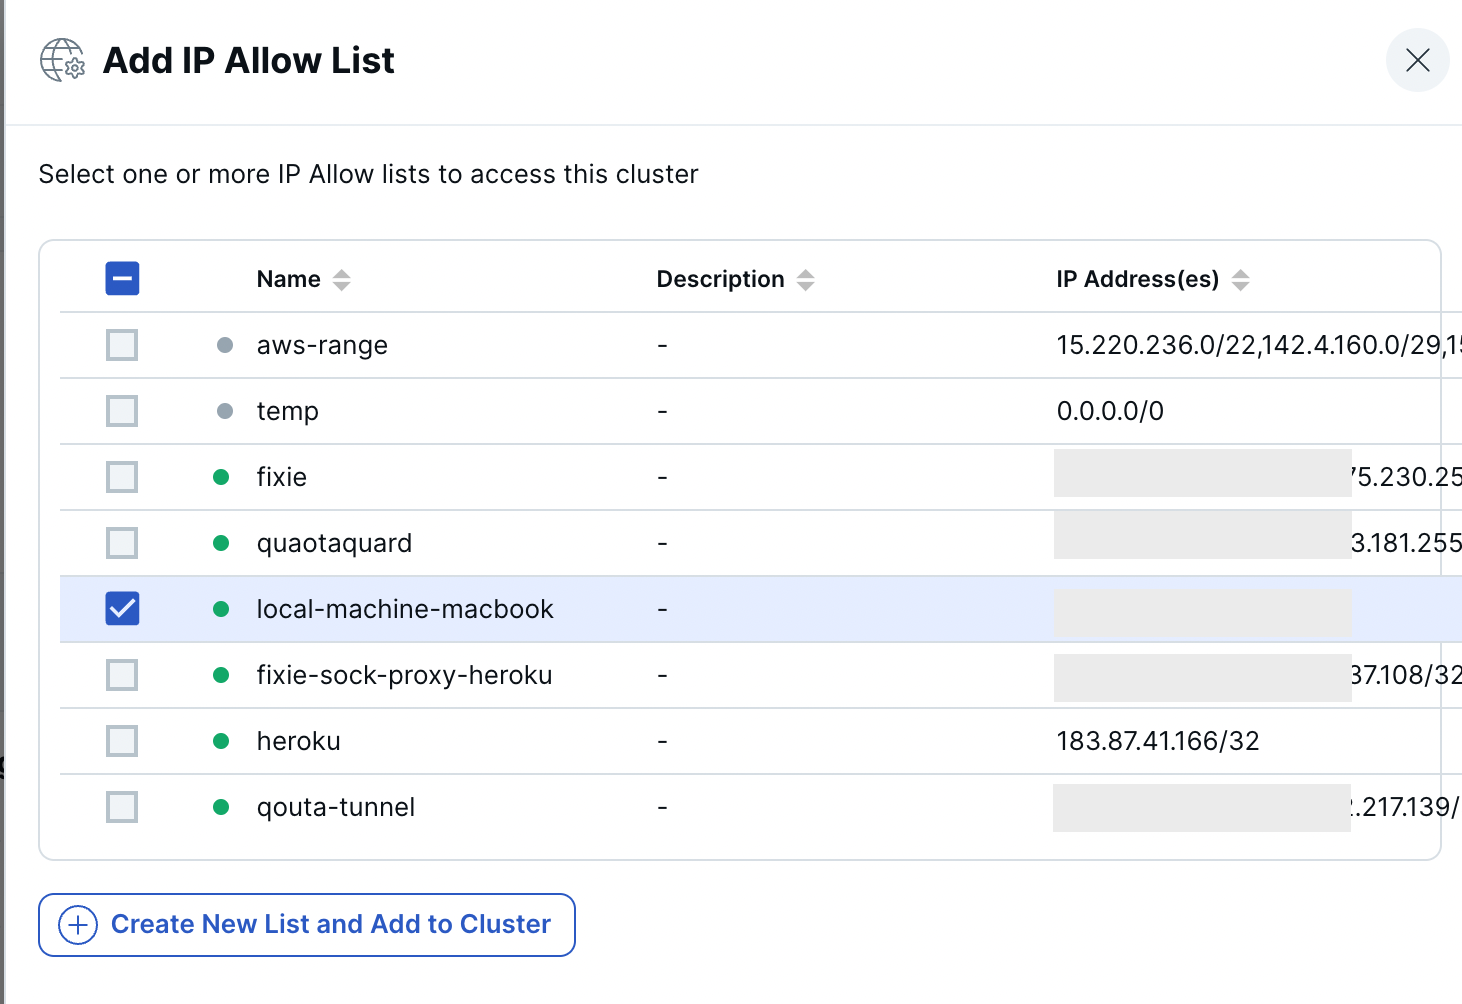The width and height of the screenshot is (1462, 1004).
Task: Click the 0.0.0.0/0 address in temp row
Action: [1110, 411]
